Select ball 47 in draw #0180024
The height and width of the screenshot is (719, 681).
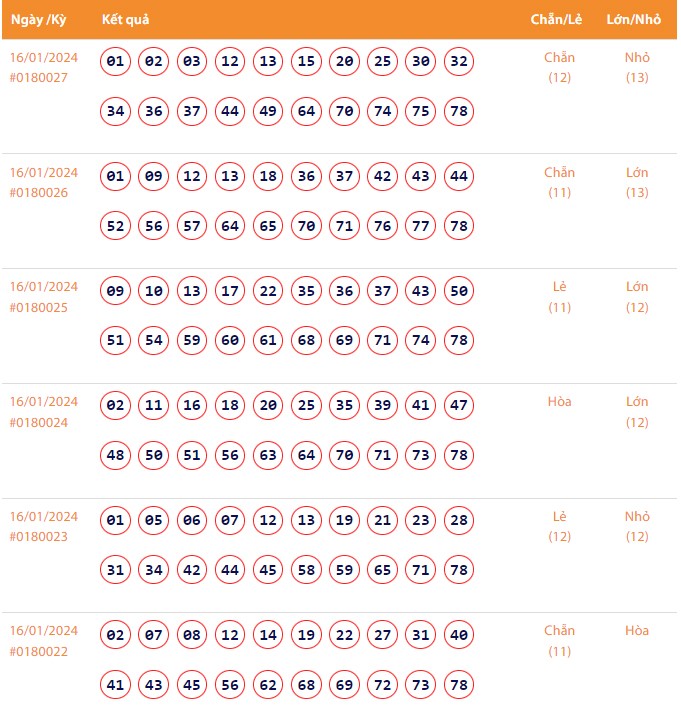coord(459,406)
